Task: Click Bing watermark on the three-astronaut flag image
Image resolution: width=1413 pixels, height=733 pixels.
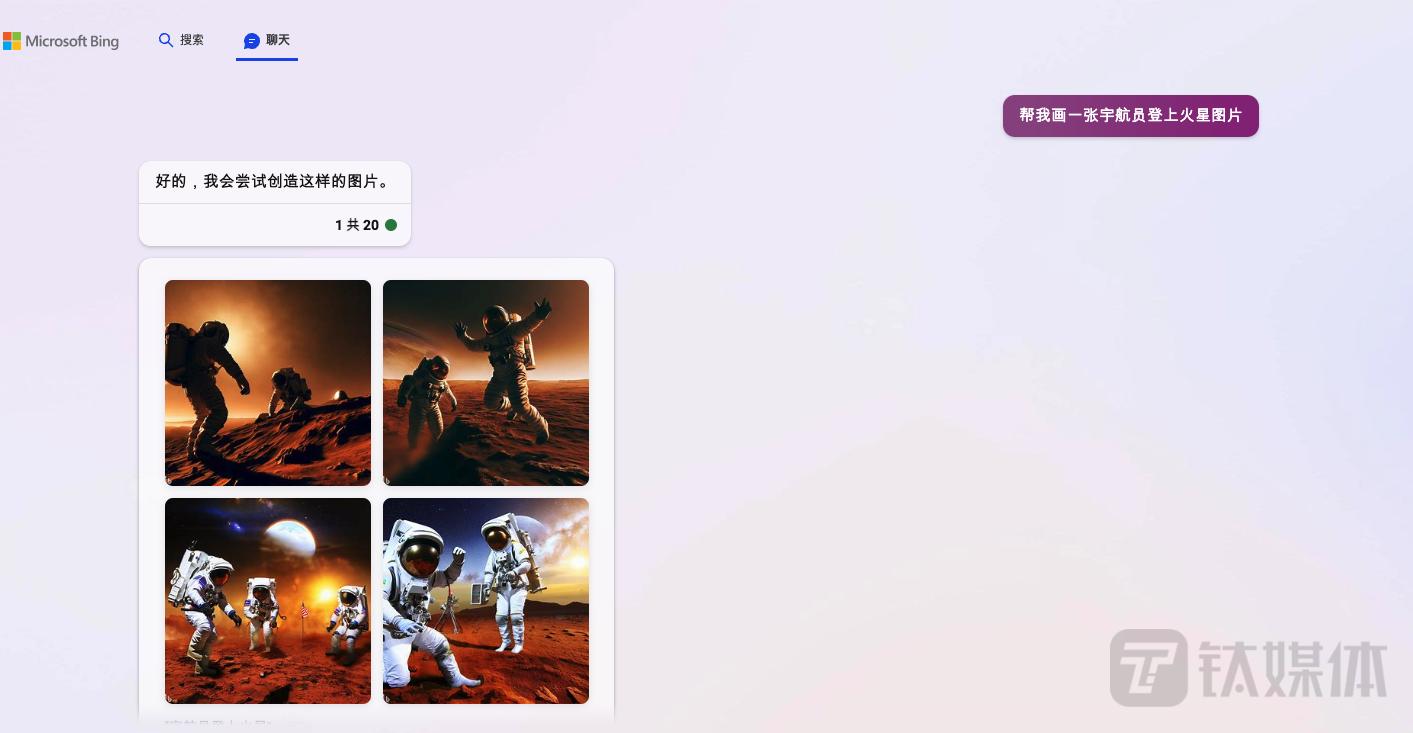Action: [x=170, y=699]
